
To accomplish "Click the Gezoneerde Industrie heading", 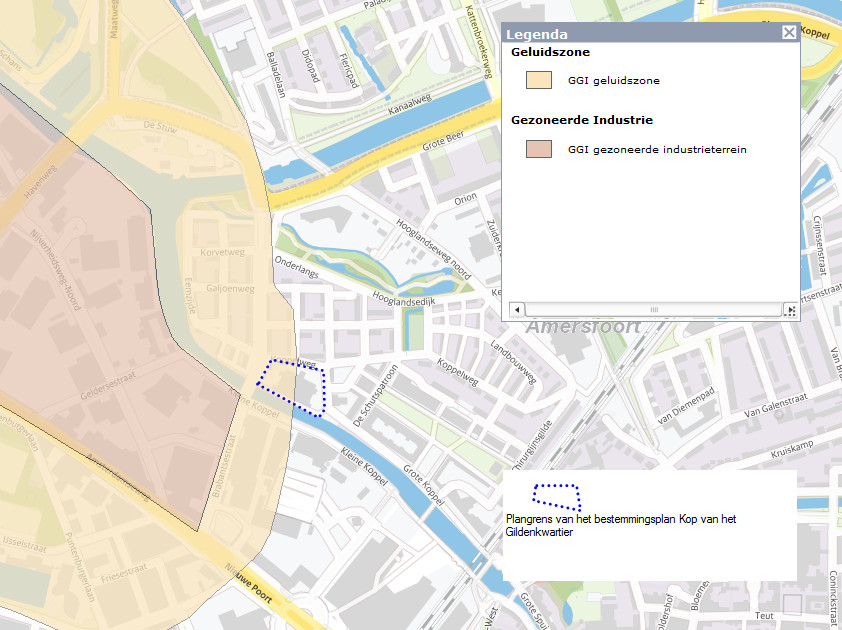I will [582, 120].
